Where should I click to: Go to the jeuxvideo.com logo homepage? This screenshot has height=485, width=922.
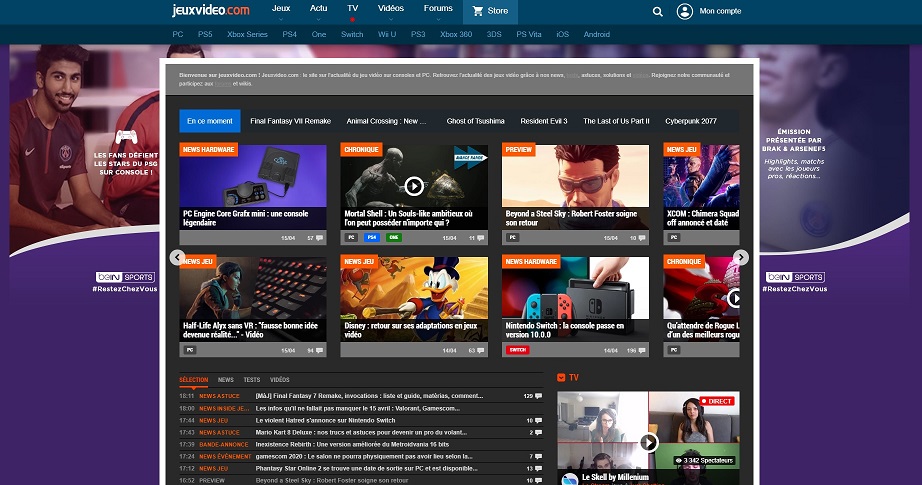pos(211,10)
